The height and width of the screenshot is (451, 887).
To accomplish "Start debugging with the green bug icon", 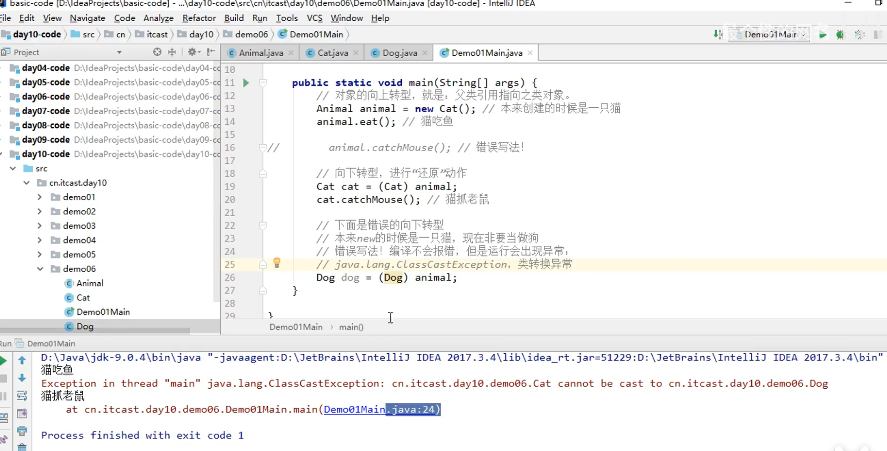I will (x=840, y=35).
